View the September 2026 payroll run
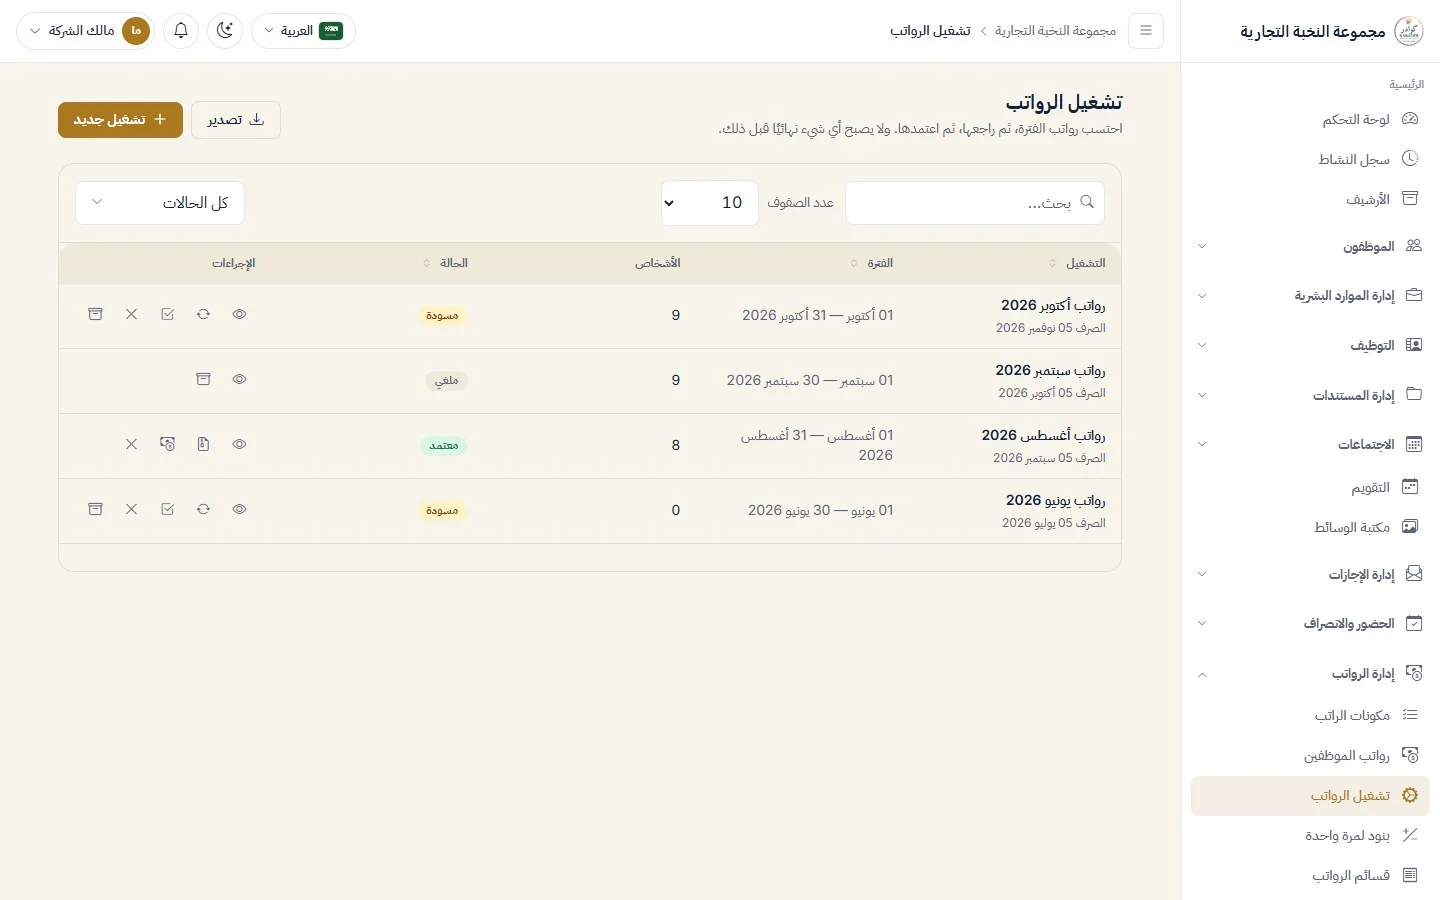 coord(239,379)
